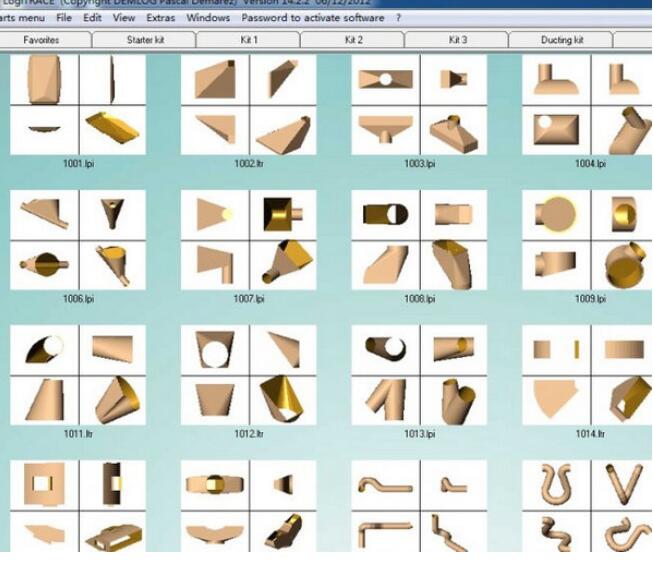Click the 1013.lpi file label

tap(420, 434)
